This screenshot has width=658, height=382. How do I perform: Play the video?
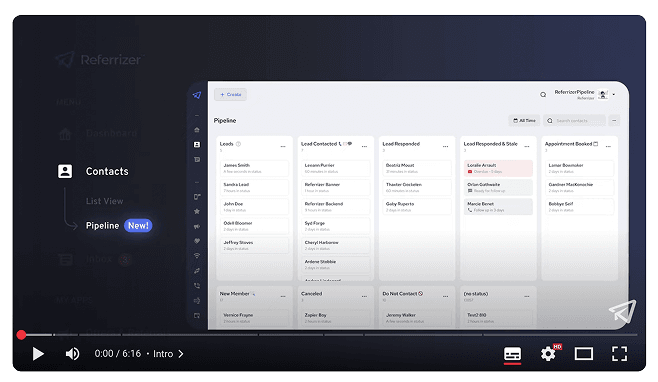pos(38,354)
